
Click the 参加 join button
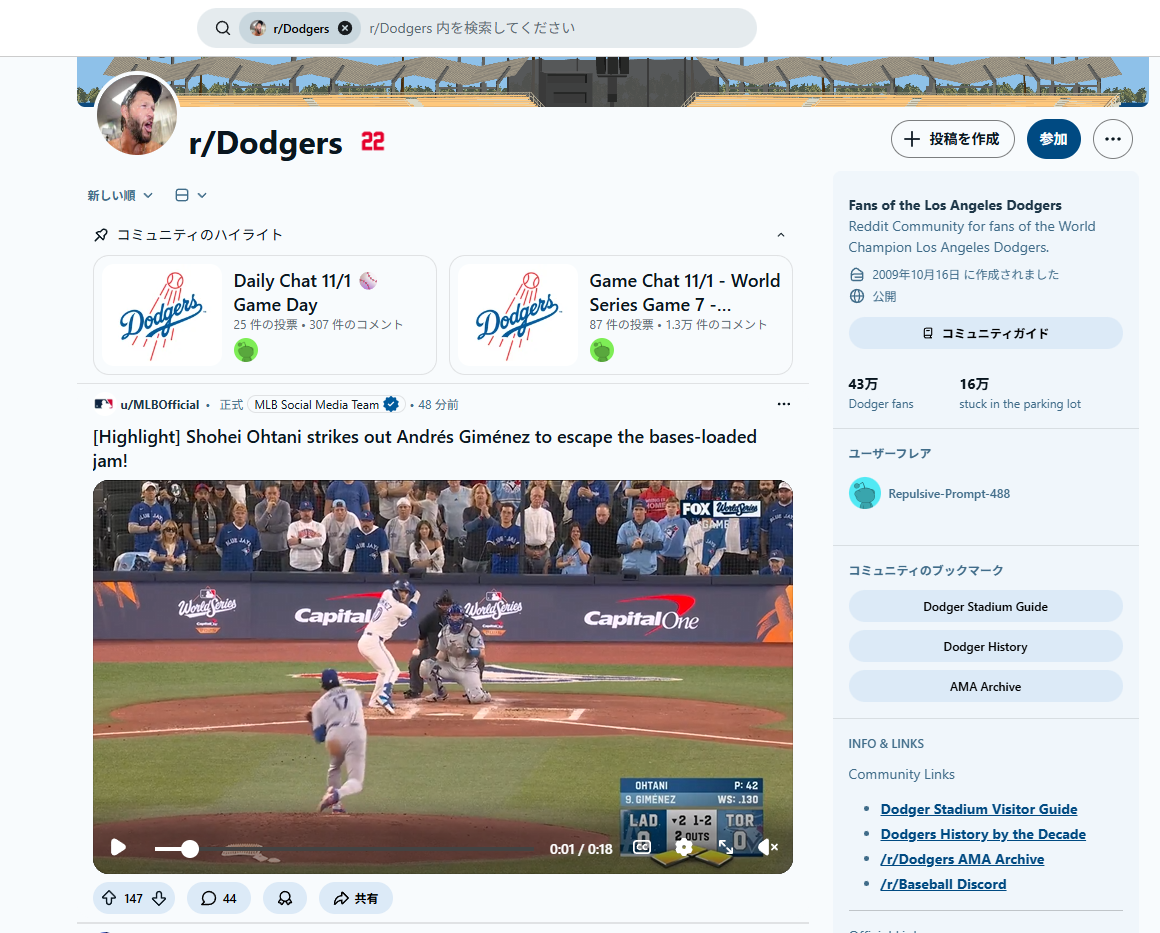(1053, 140)
